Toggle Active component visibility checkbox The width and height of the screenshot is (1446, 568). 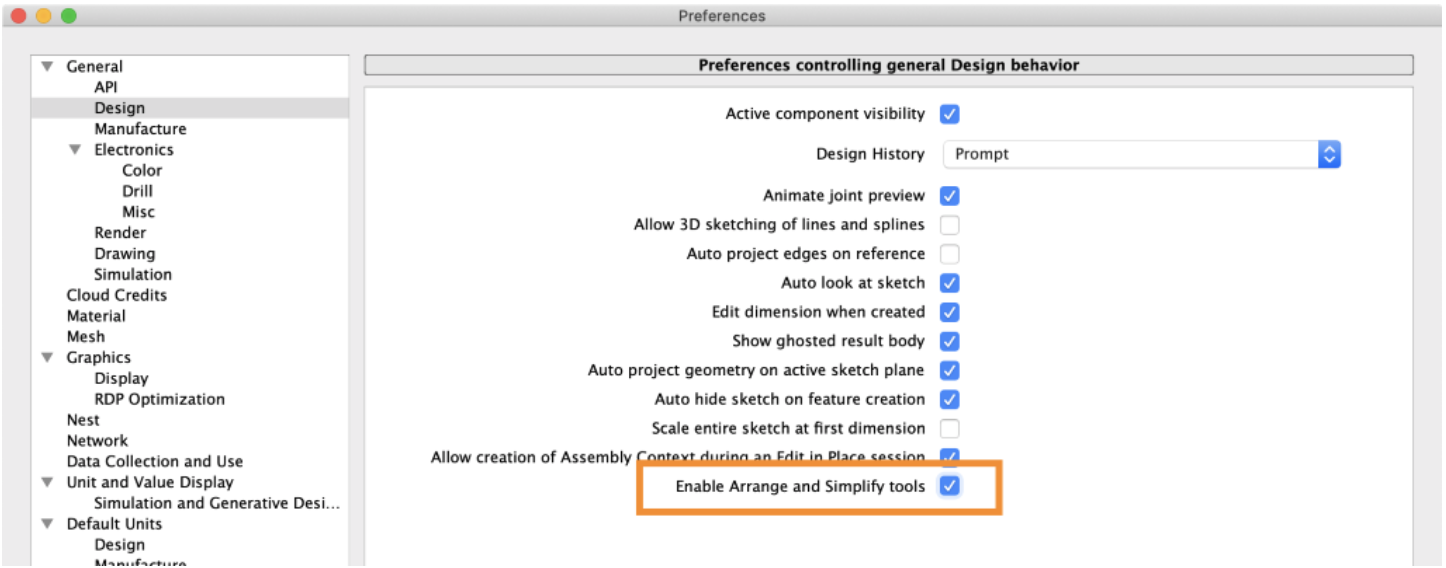coord(949,114)
